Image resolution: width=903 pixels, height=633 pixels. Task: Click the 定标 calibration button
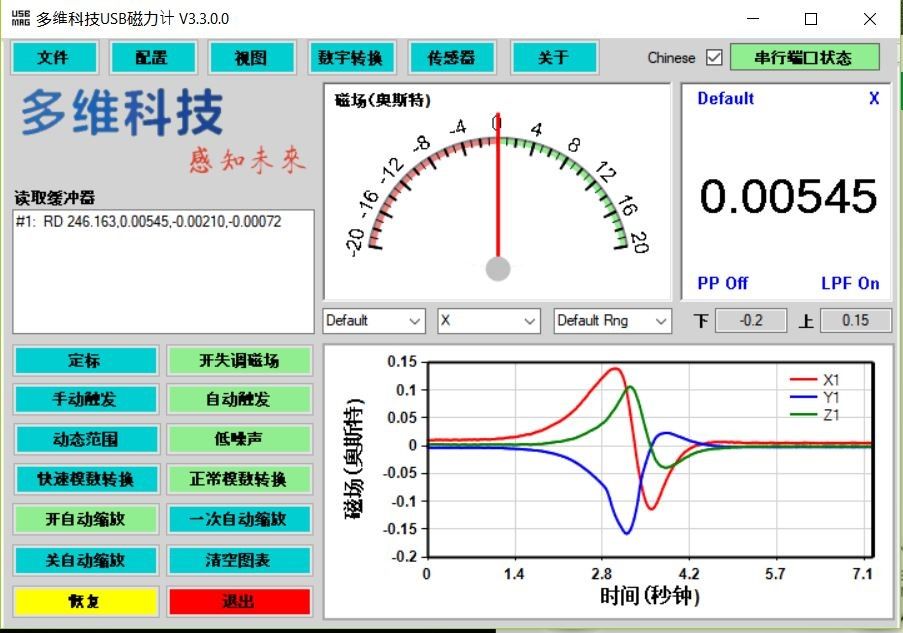(85, 360)
